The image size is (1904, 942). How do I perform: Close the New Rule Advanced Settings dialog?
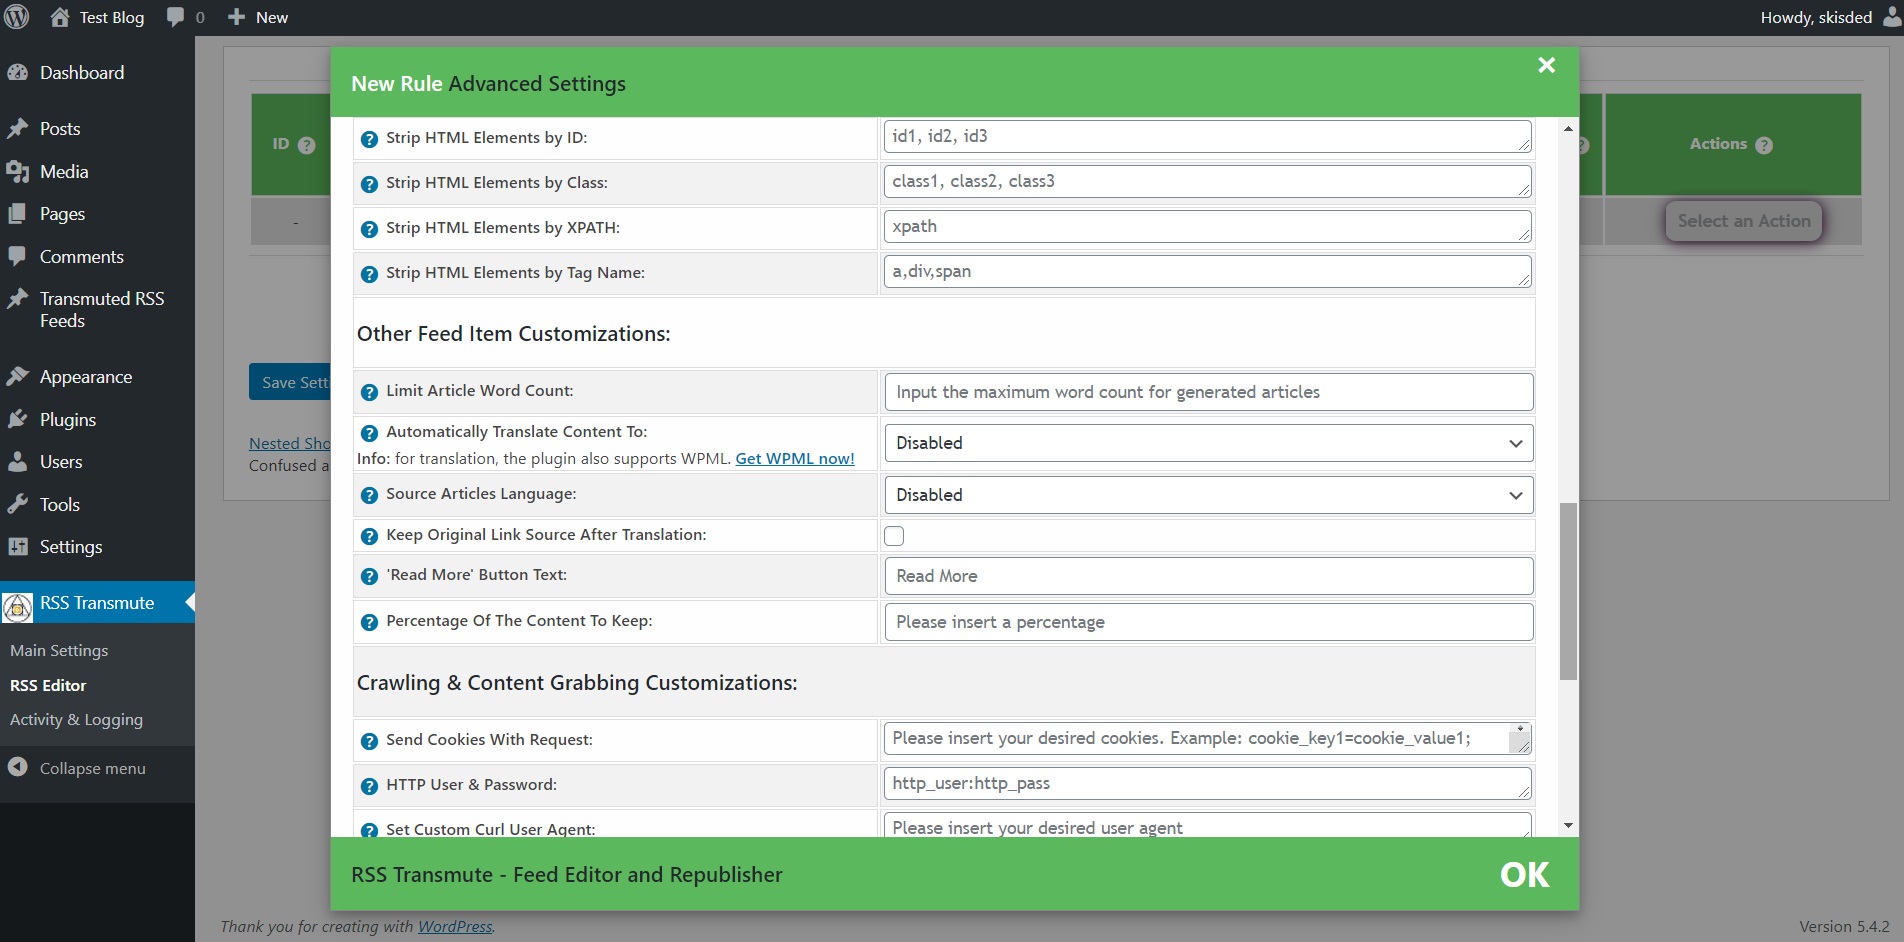pos(1546,65)
